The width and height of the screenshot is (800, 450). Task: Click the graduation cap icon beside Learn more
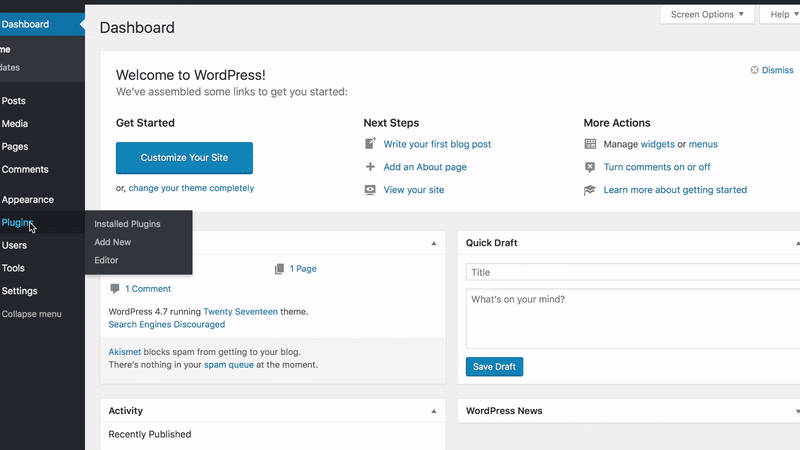590,190
